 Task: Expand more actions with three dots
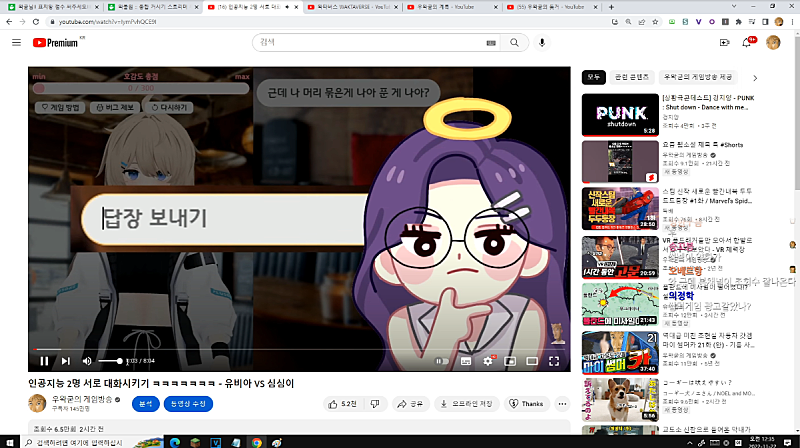562,404
